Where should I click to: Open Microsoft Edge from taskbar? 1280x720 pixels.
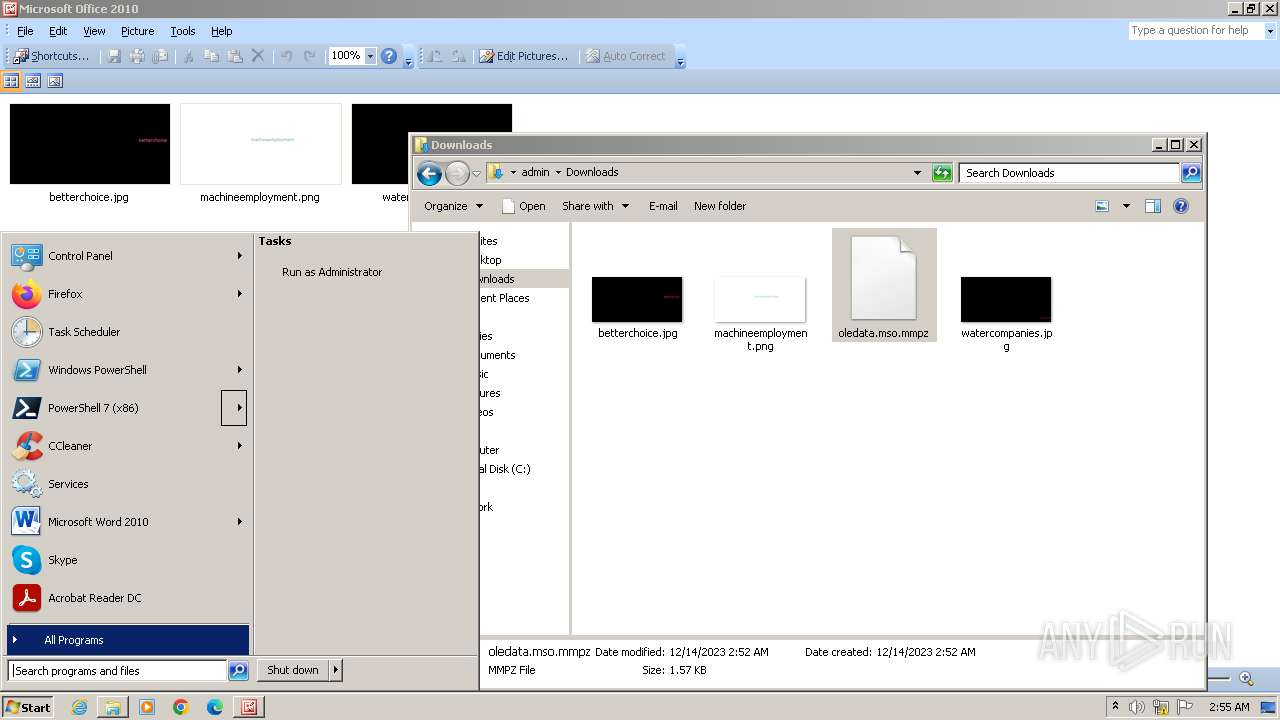[215, 707]
